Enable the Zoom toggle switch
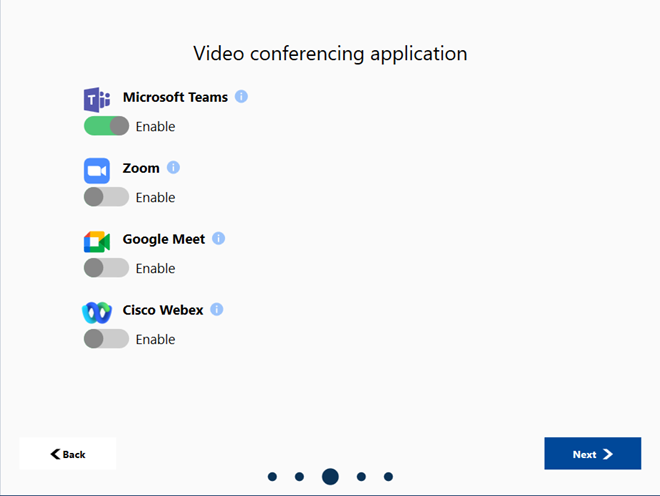The image size is (660, 496). click(x=106, y=197)
